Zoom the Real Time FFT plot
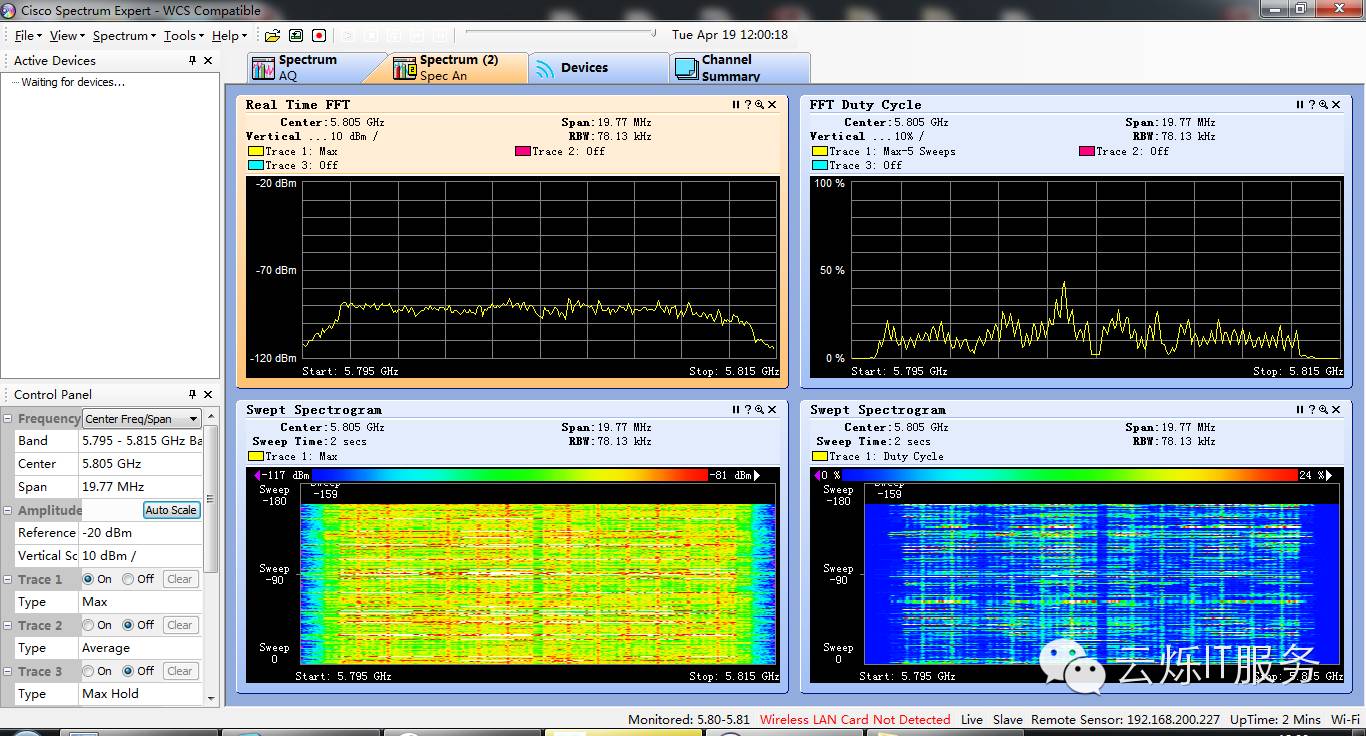The image size is (1366, 736). click(x=760, y=105)
